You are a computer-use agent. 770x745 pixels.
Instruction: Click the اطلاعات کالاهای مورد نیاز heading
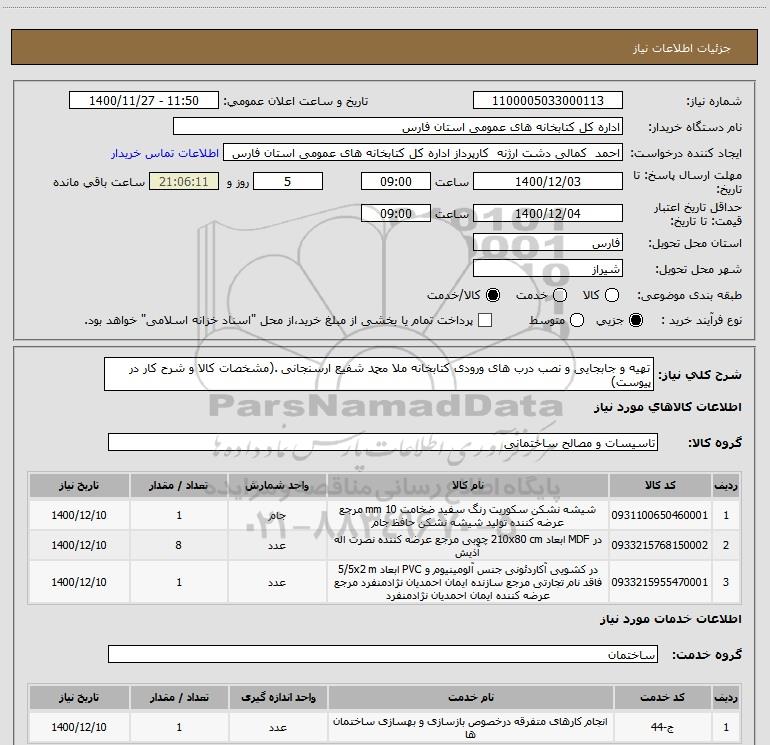[668, 407]
